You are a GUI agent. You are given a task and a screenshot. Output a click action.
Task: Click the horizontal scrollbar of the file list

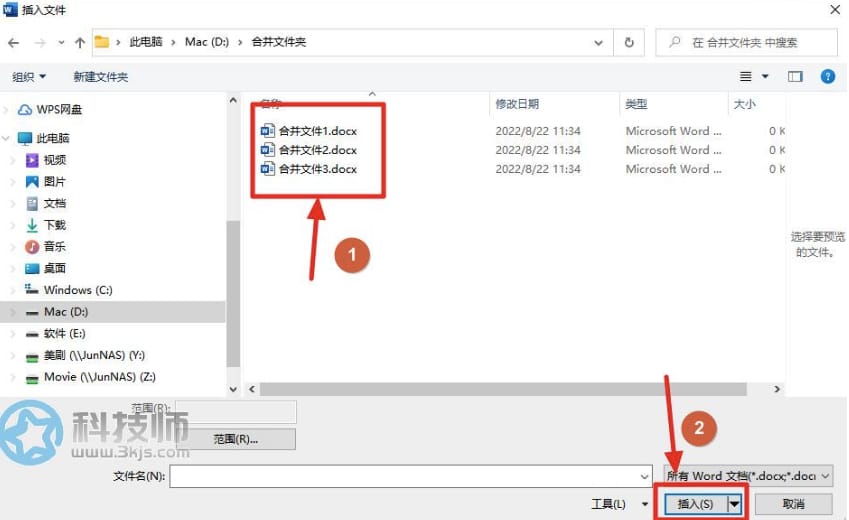pos(503,389)
